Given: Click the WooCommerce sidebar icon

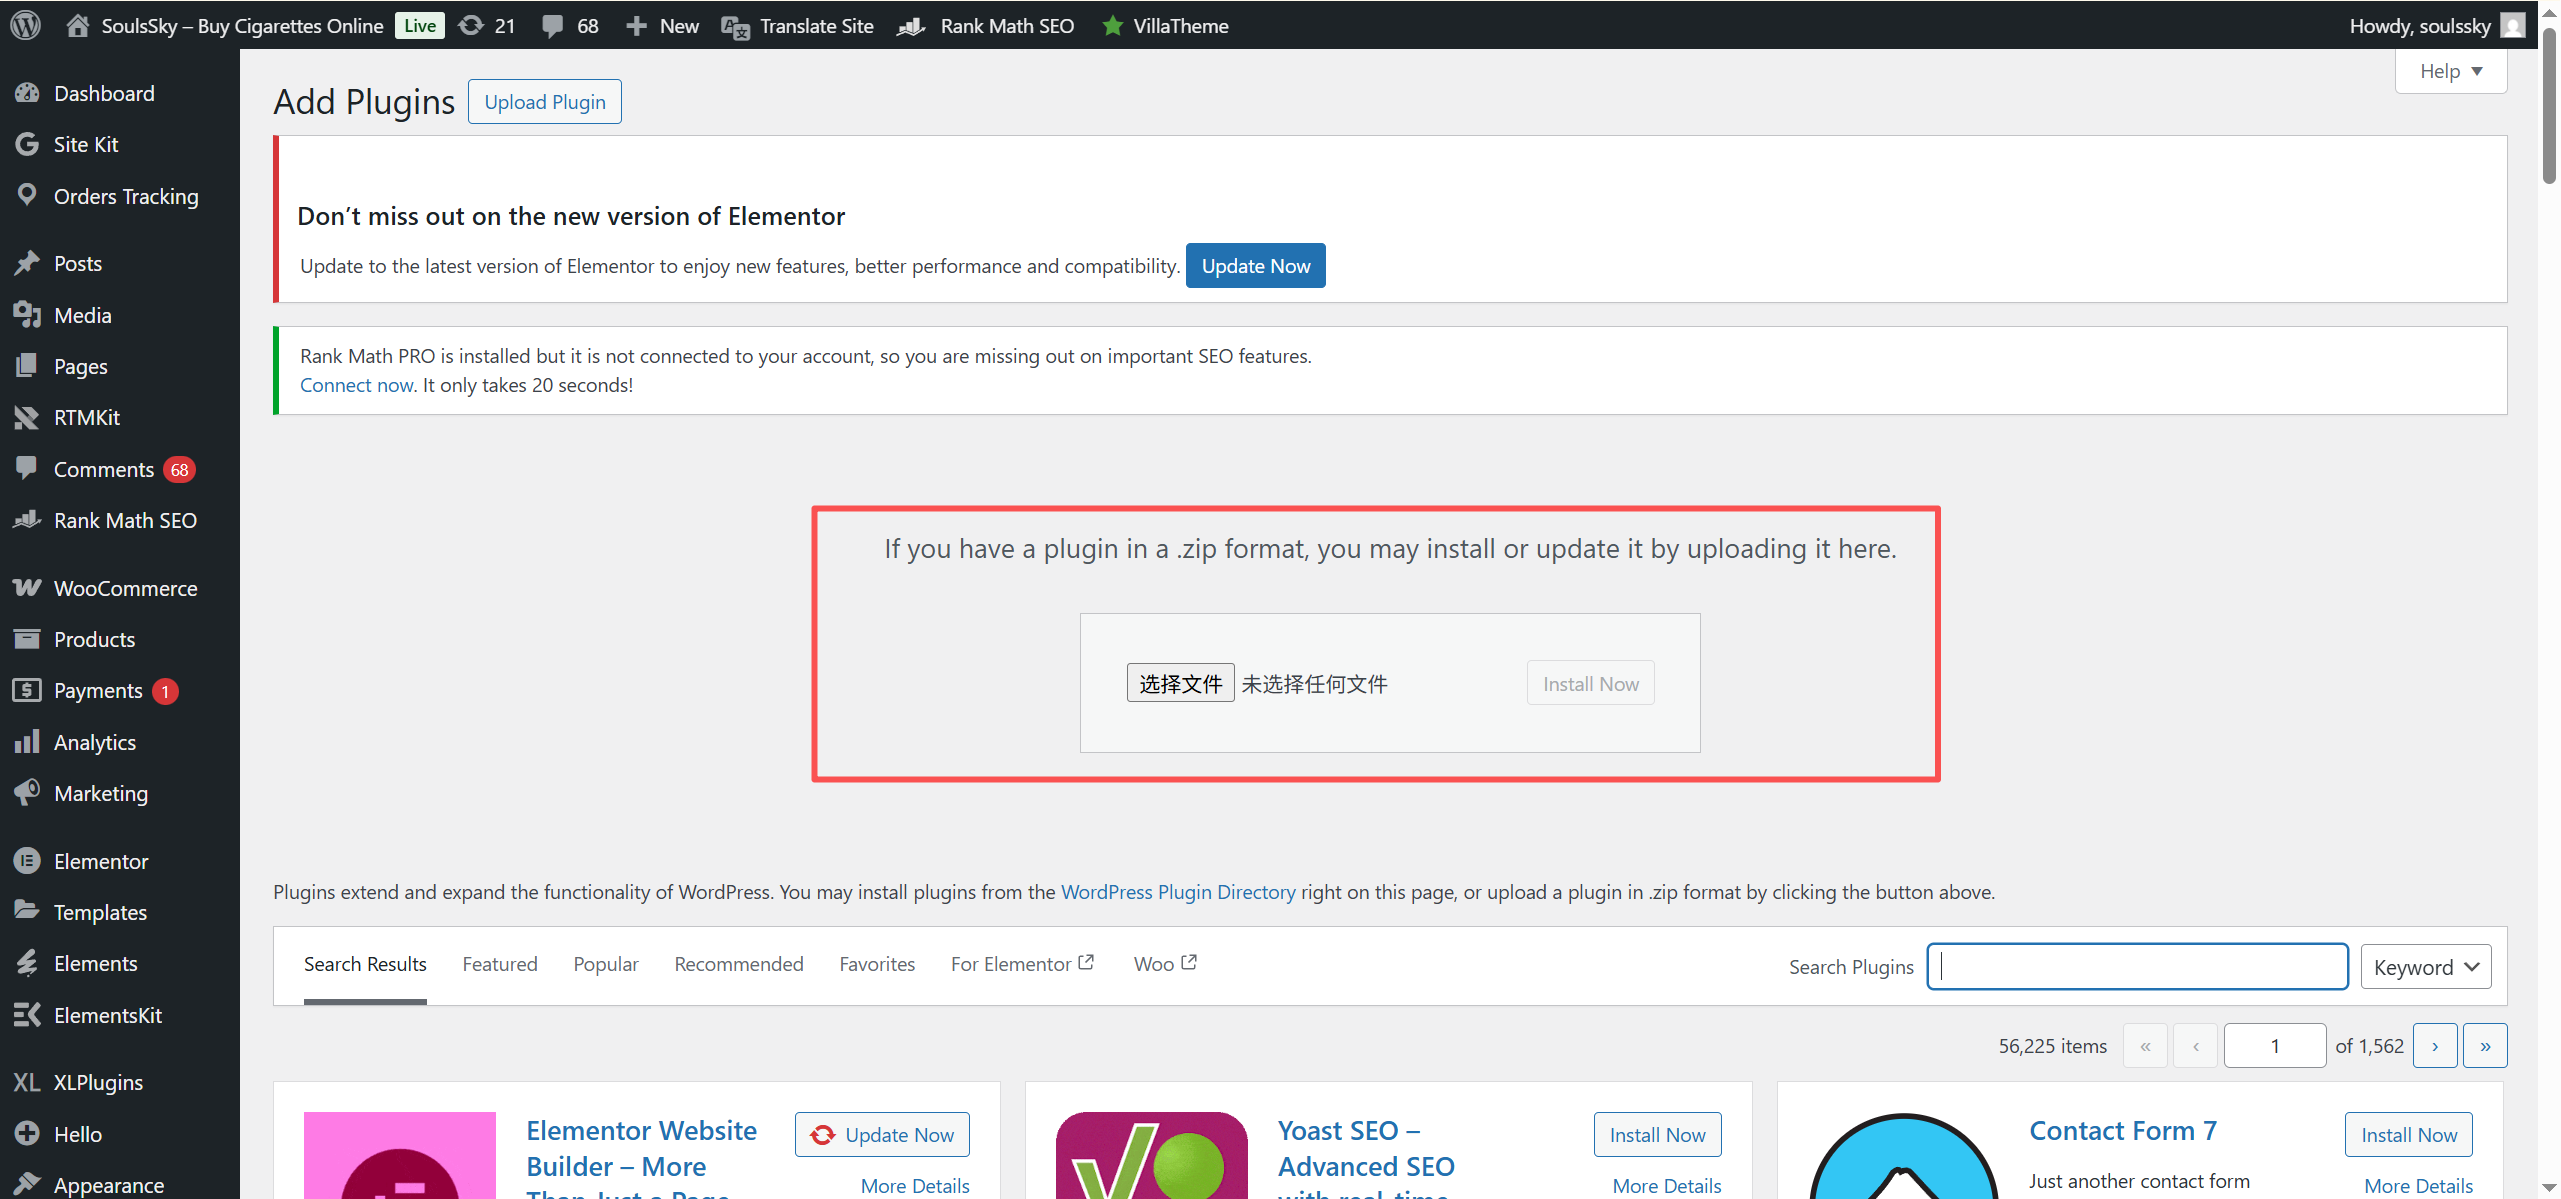Looking at the screenshot, I should click(27, 588).
